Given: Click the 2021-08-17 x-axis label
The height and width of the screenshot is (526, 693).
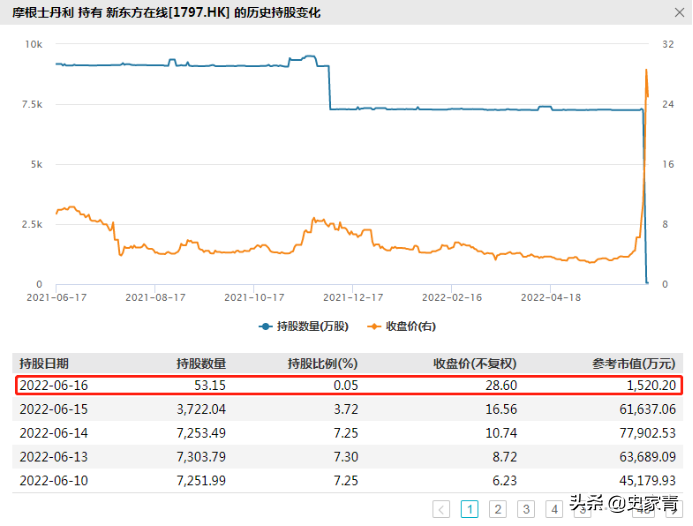Looking at the screenshot, I should [155, 298].
